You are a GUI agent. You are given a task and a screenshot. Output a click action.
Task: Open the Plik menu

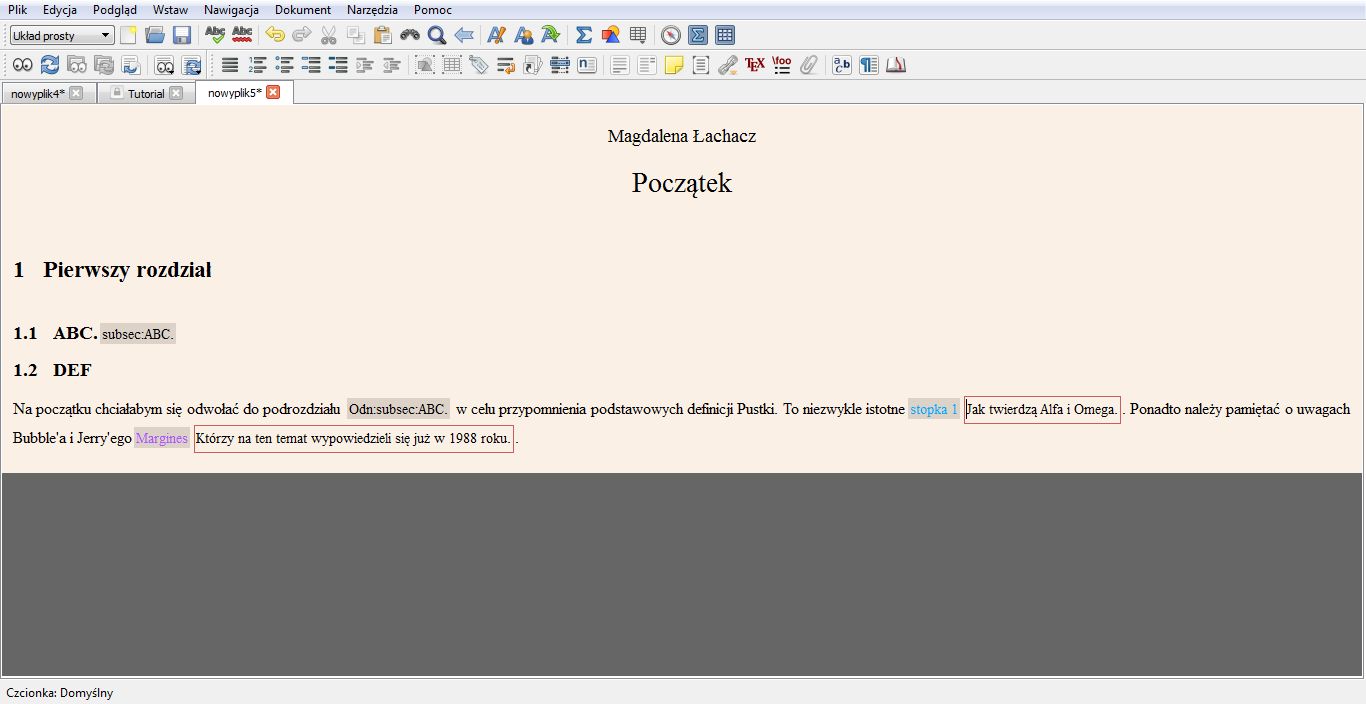coord(16,10)
